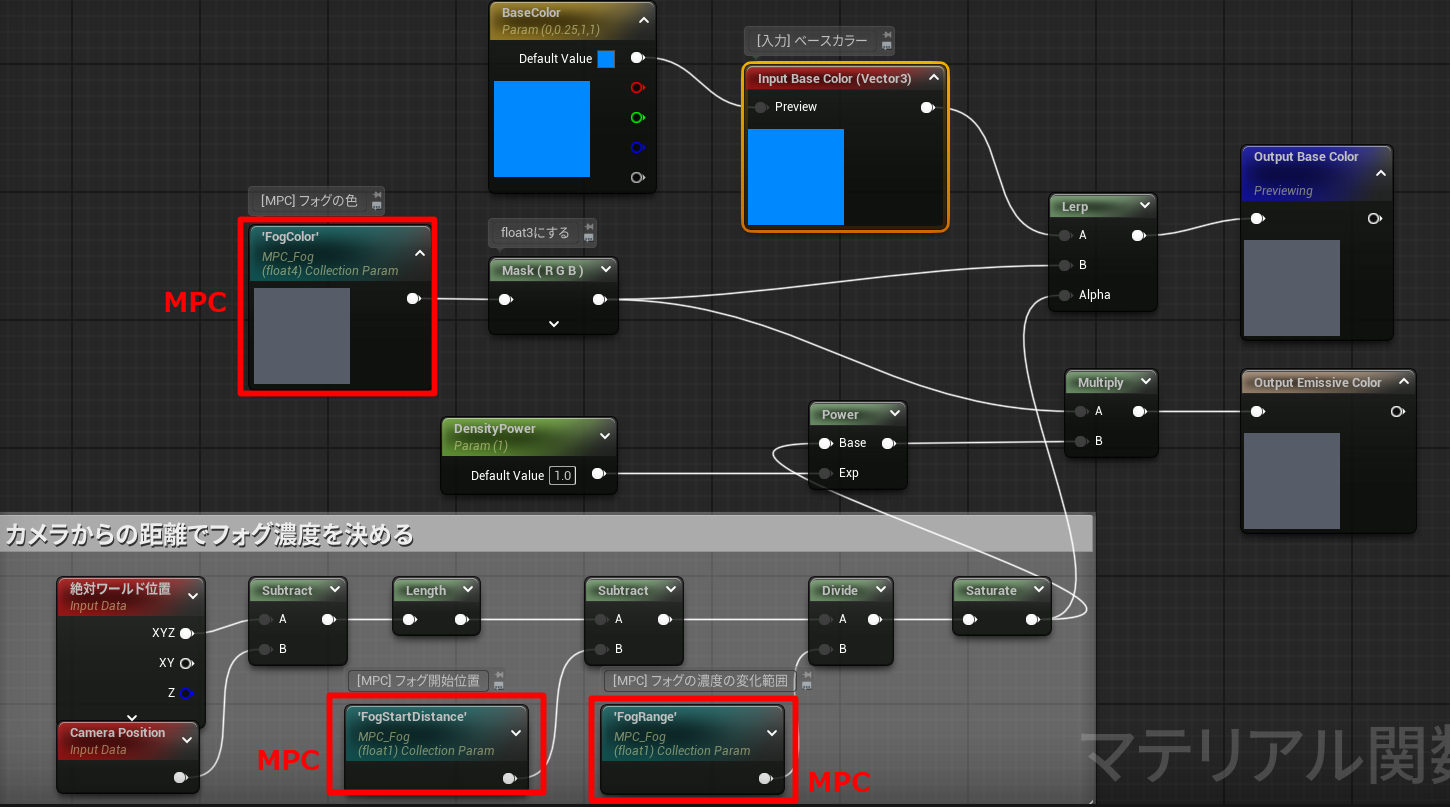Screen dimensions: 1450x807
Task: Toggle visibility of float3にする comment bubble
Action: click(x=588, y=238)
